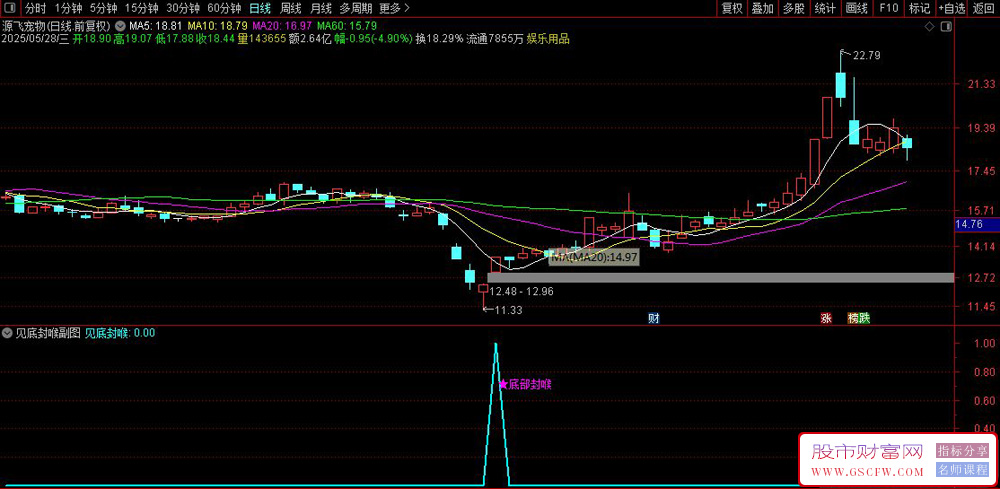The height and width of the screenshot is (489, 1000).
Task: Click the 涨 marker below the chart
Action: [827, 318]
